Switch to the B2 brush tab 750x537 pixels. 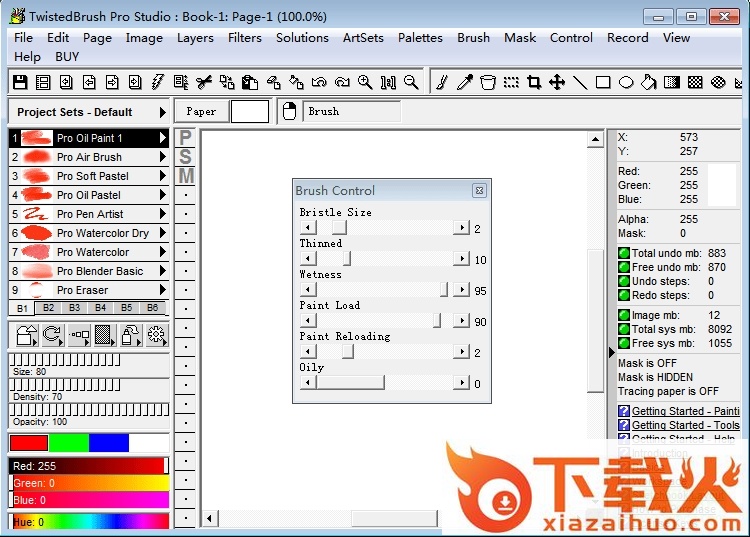[x=48, y=307]
